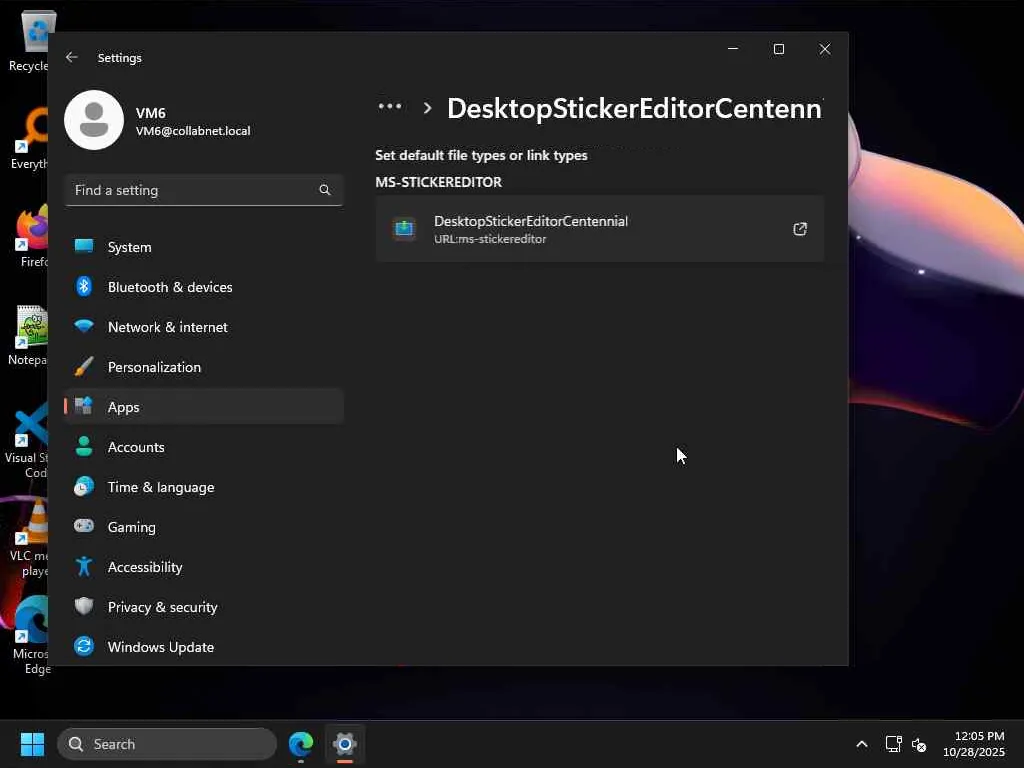Focus the Find a setting search box

(204, 190)
